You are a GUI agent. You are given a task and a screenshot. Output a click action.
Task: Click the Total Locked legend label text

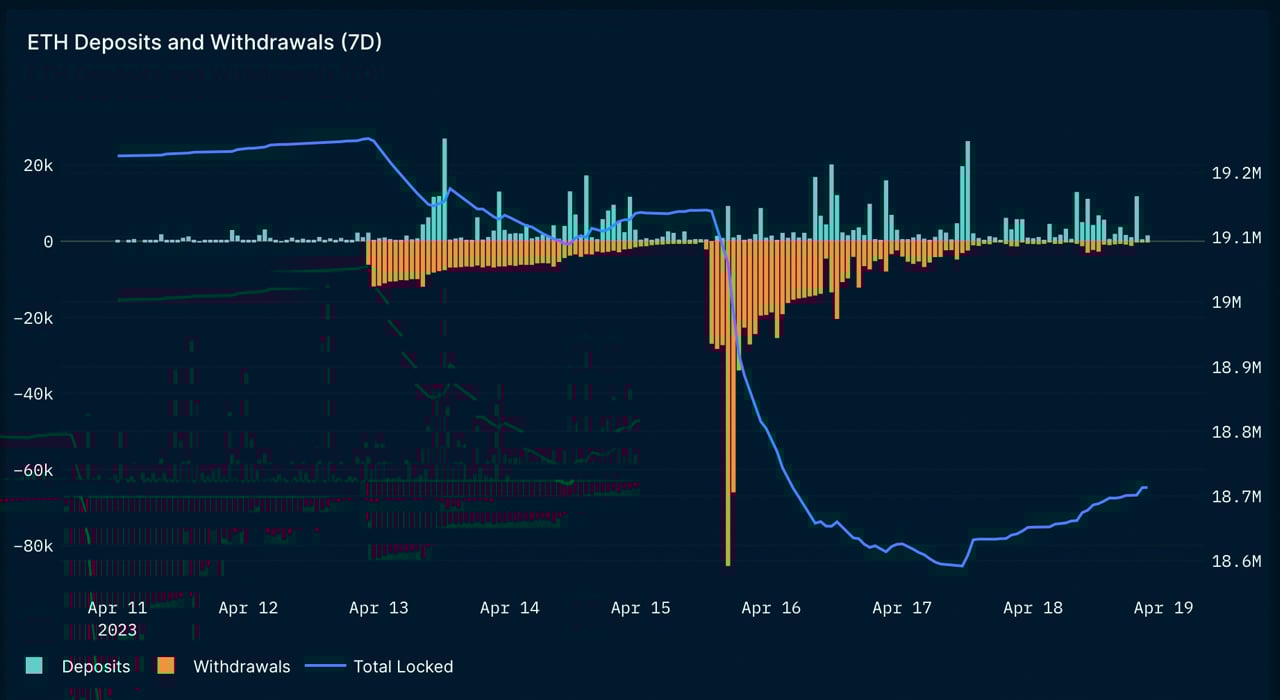[x=402, y=666]
